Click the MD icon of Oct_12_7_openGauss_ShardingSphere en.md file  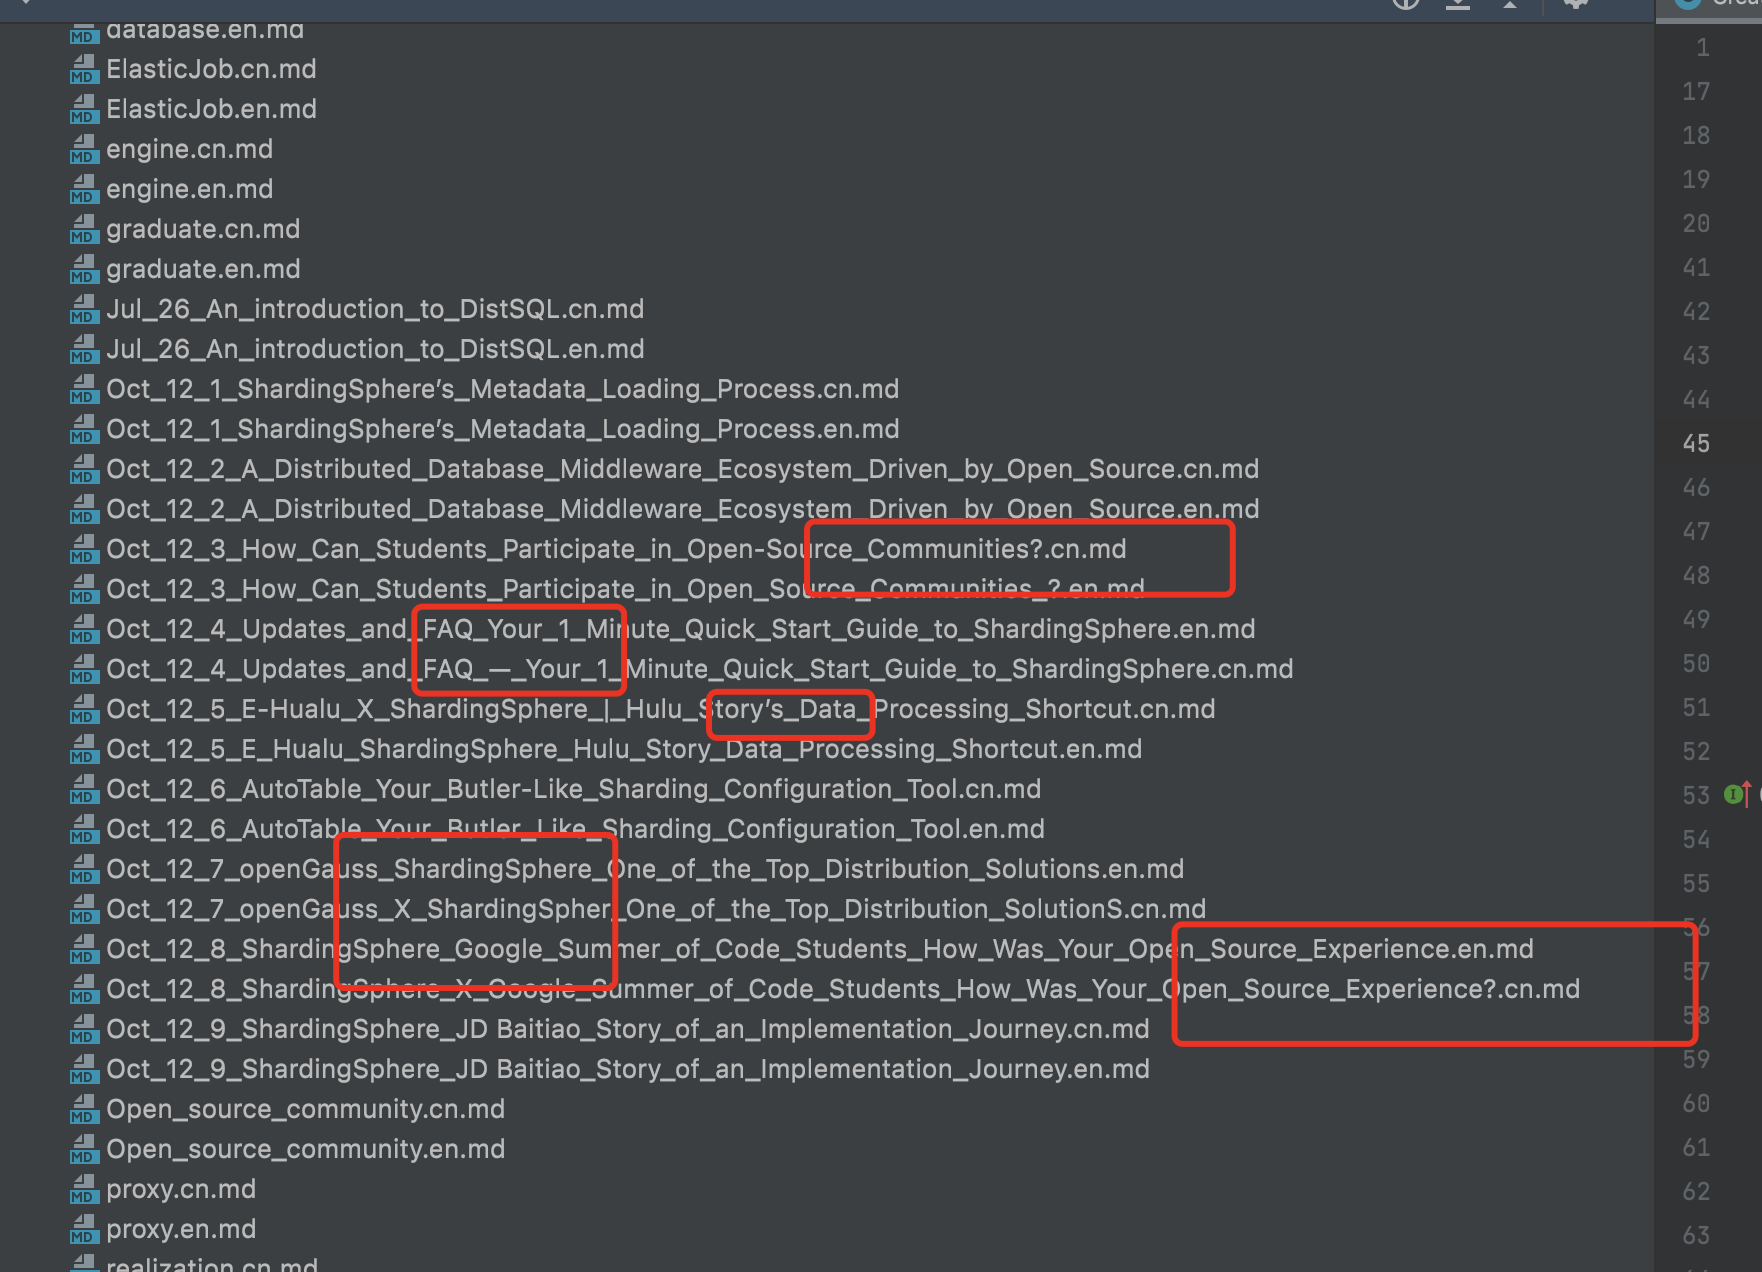[84, 869]
